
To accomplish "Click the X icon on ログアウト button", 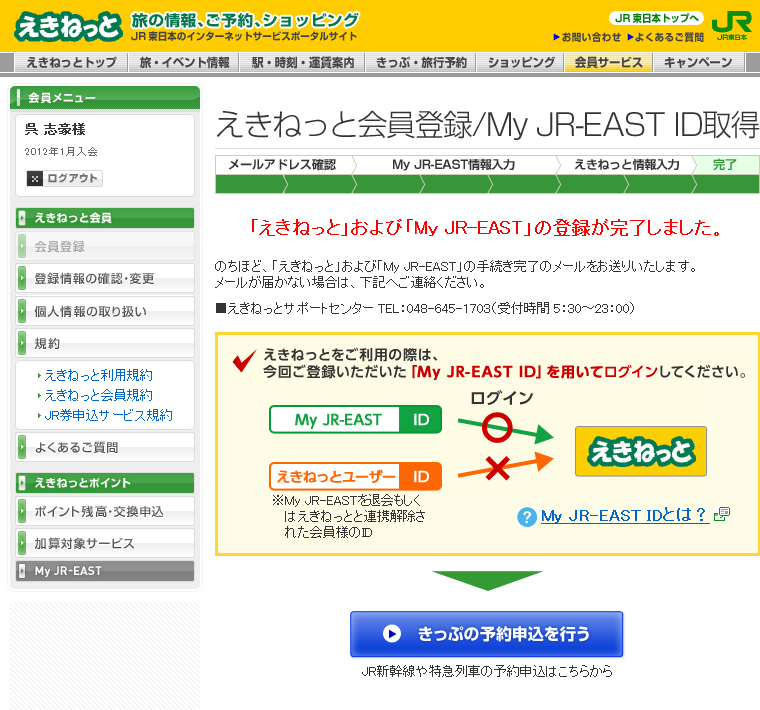I will pyautogui.click(x=34, y=178).
